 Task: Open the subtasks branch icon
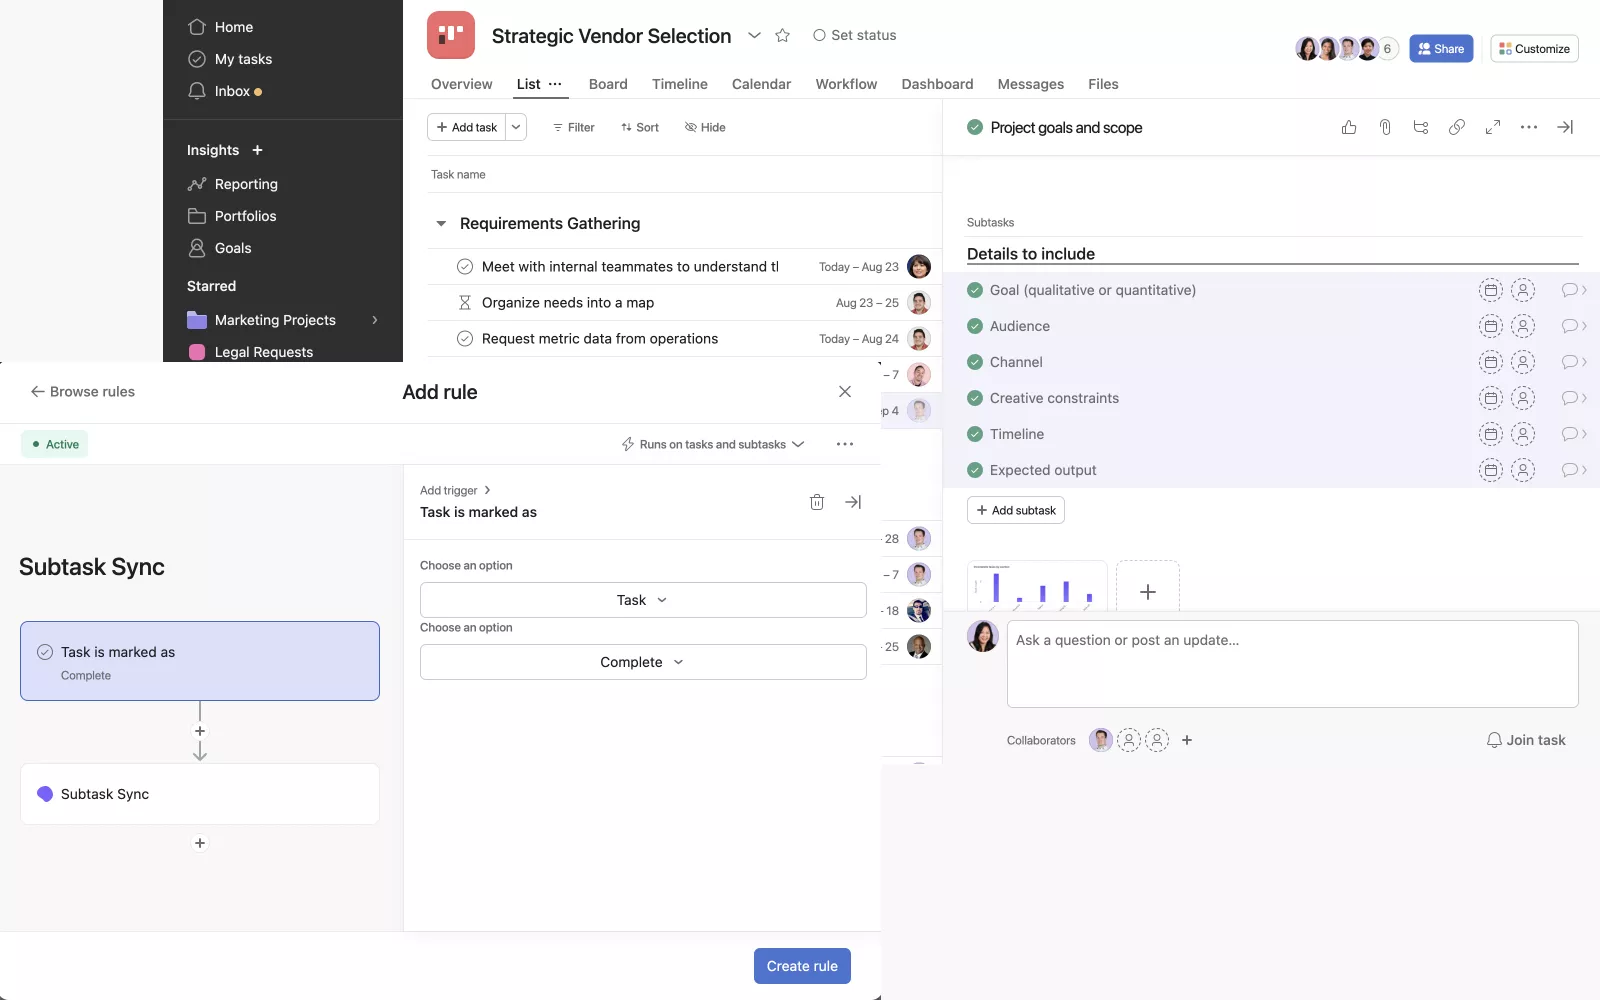coord(1421,127)
